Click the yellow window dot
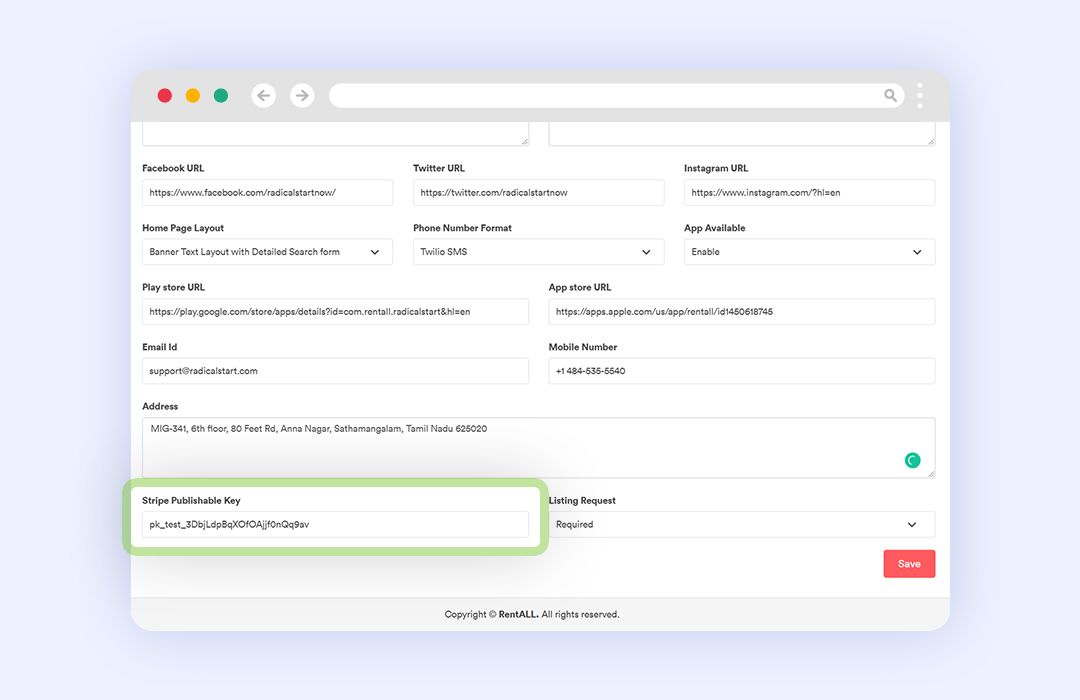Screen dimensions: 1080x700 (193, 95)
